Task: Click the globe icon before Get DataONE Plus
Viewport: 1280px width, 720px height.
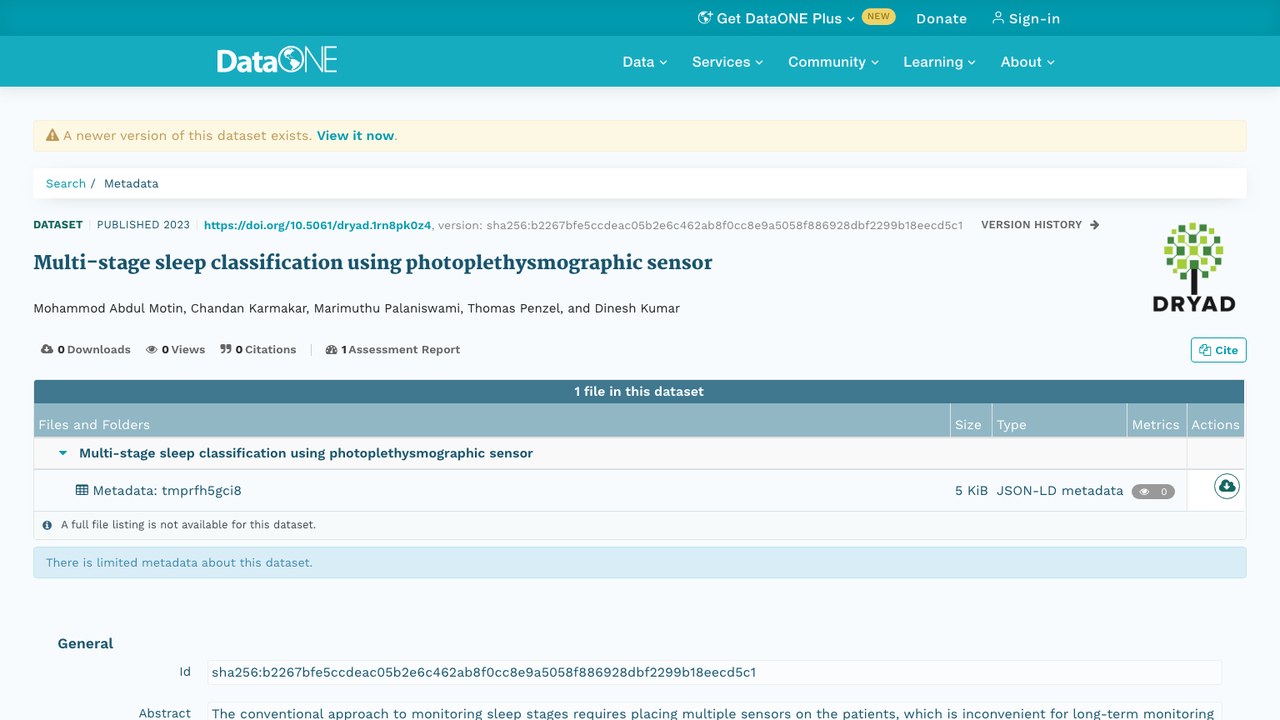Action: click(705, 18)
